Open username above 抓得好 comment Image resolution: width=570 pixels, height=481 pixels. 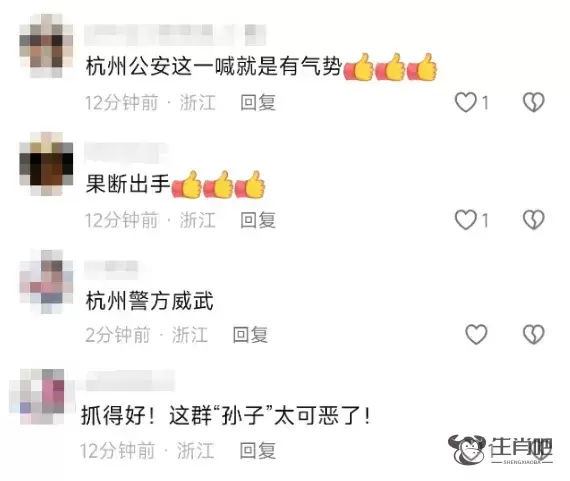click(x=129, y=381)
